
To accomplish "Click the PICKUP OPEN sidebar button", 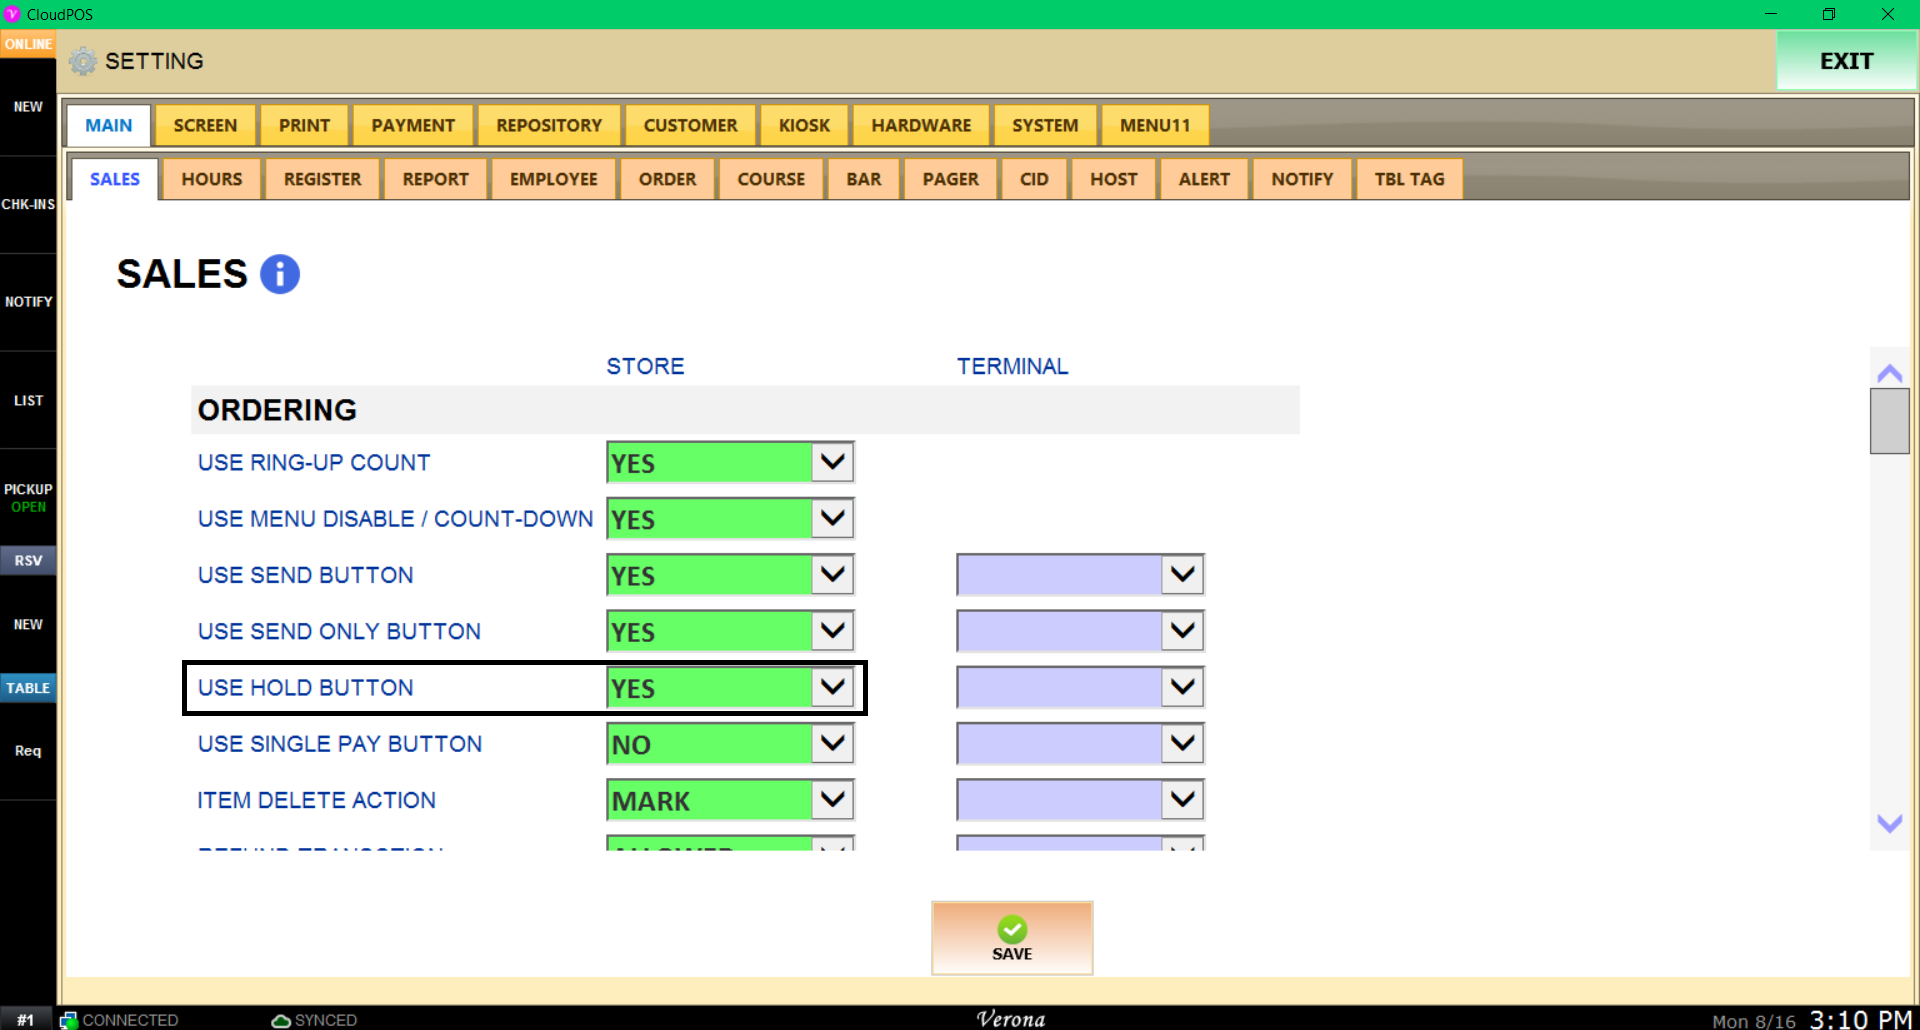I will point(28,497).
